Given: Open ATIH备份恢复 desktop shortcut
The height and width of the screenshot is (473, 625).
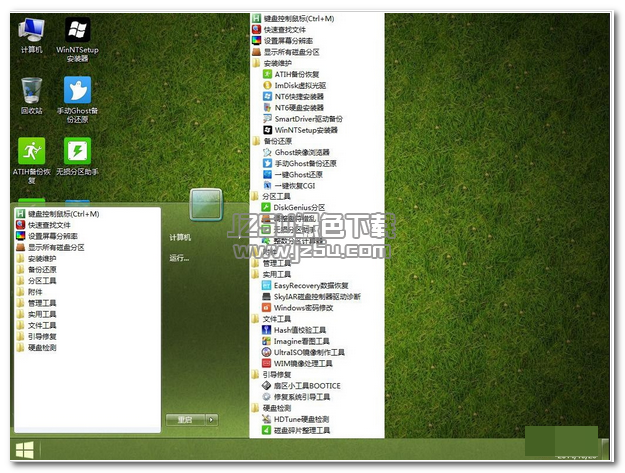Looking at the screenshot, I should tap(31, 161).
